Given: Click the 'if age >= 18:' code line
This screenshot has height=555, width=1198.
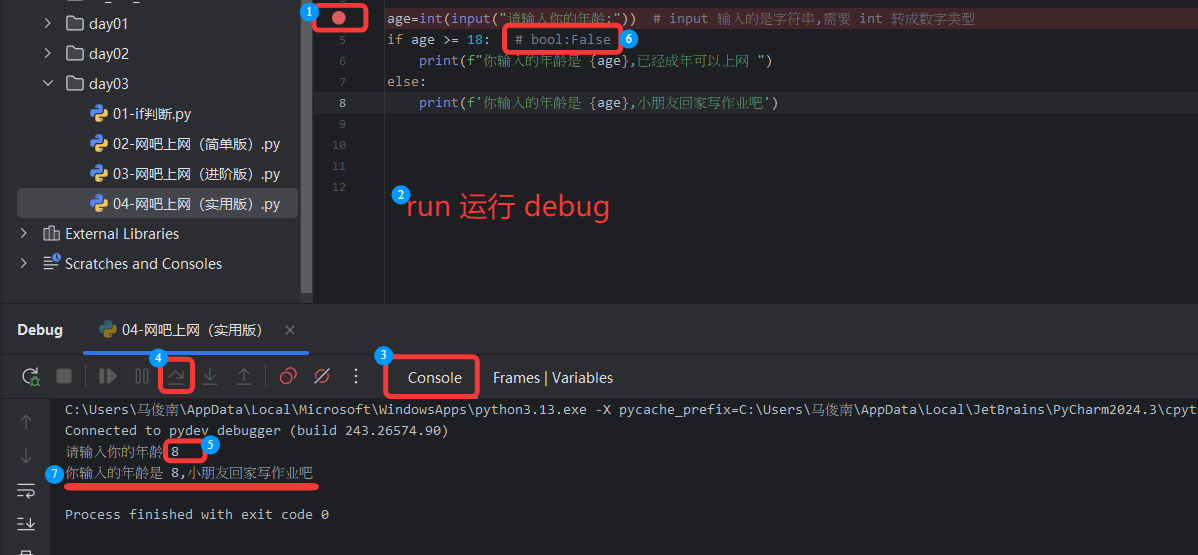Looking at the screenshot, I should [439, 40].
